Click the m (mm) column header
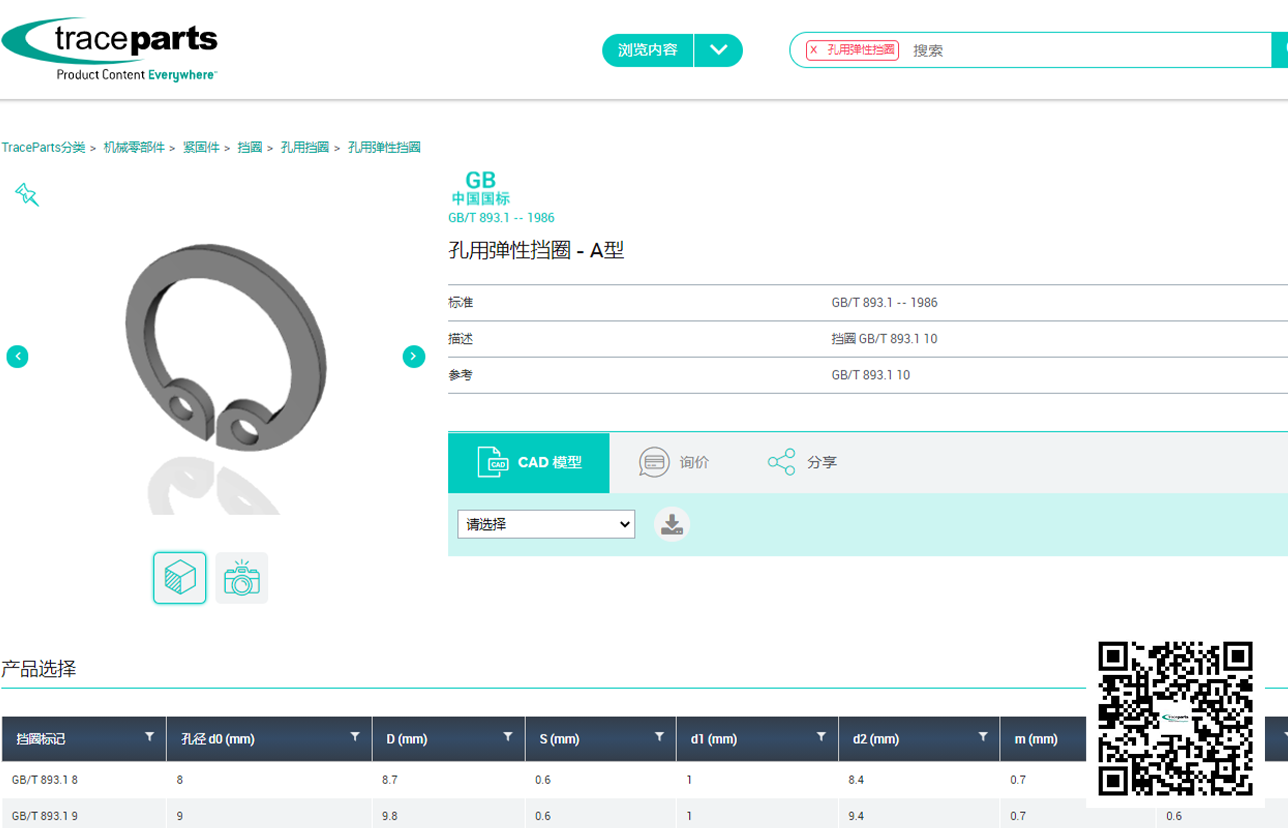Viewport: 1288px width, 828px height. coord(1036,739)
